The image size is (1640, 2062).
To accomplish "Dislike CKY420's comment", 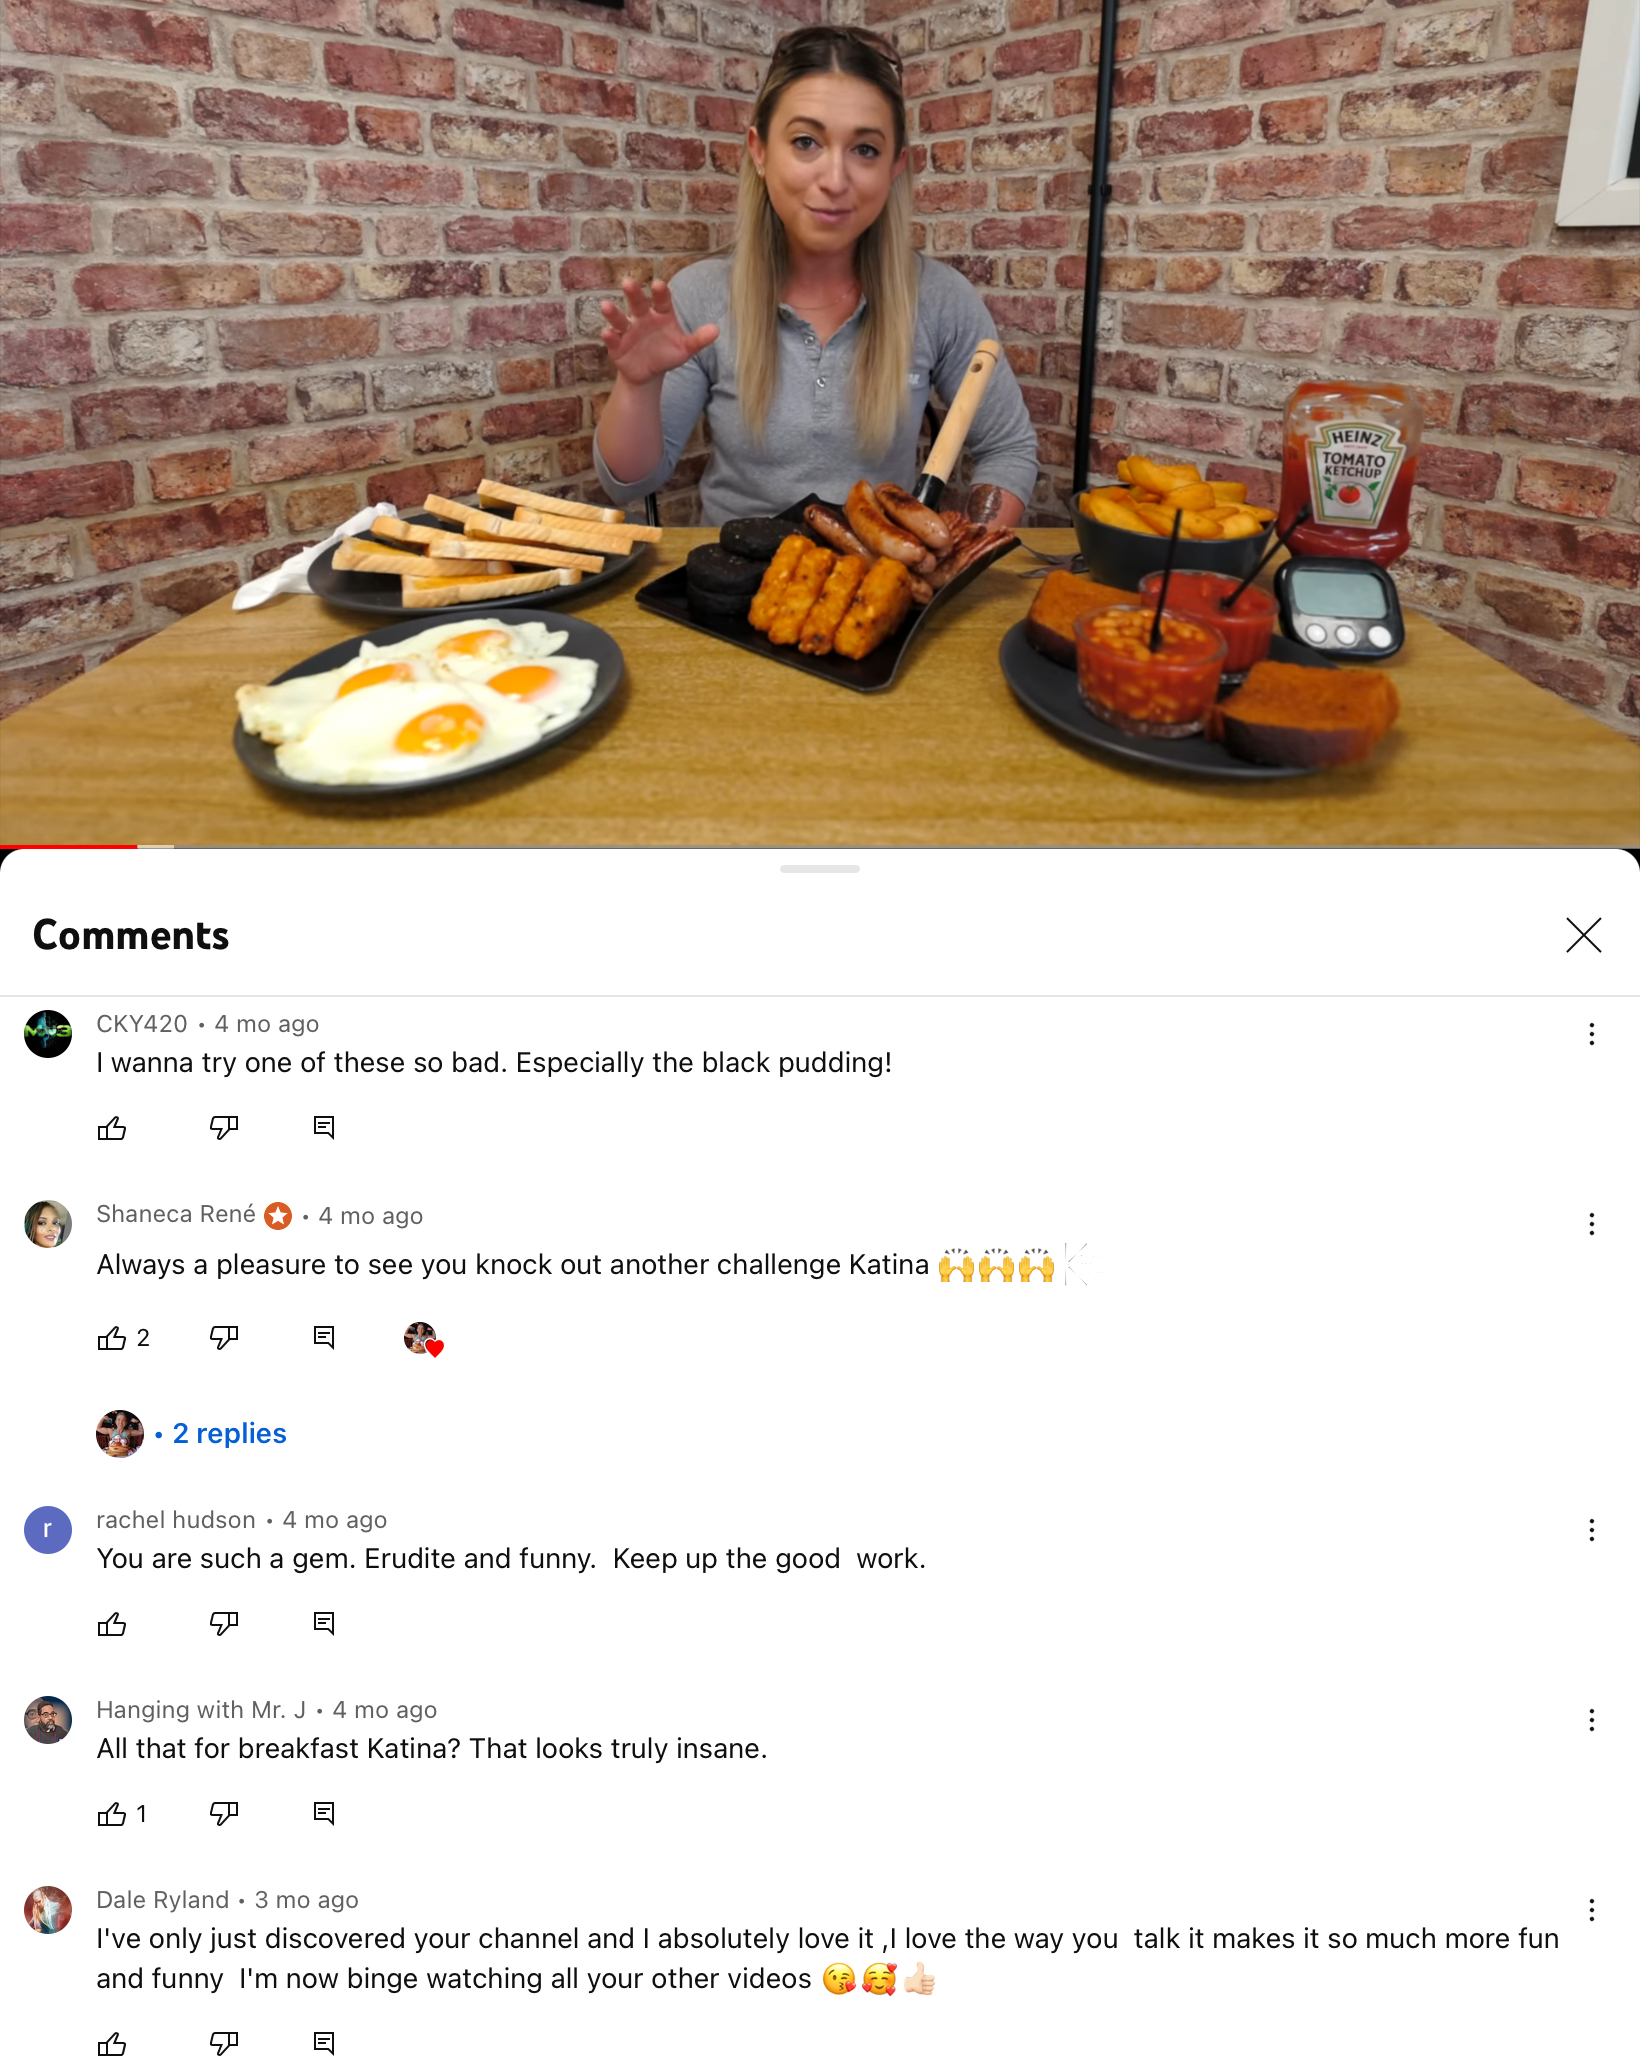I will coord(224,1128).
